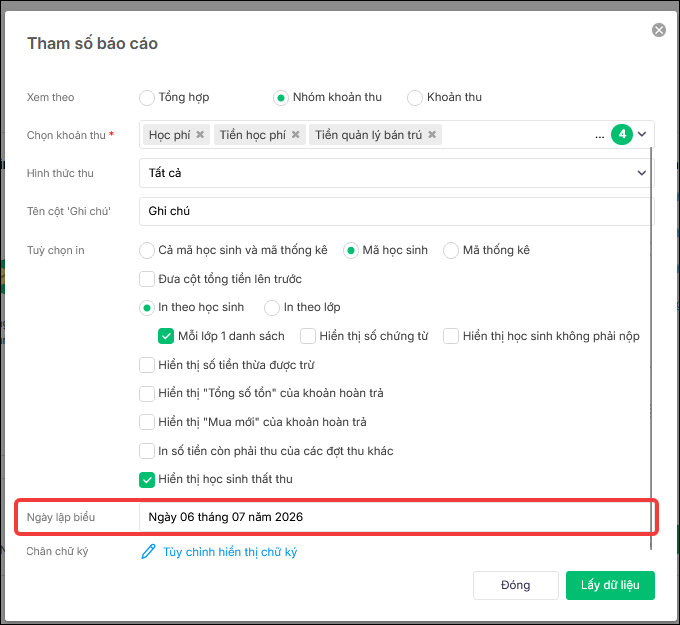Choose Cả mã học sinh và mã thống kê
Screen dimensions: 680x625
click(x=147, y=250)
